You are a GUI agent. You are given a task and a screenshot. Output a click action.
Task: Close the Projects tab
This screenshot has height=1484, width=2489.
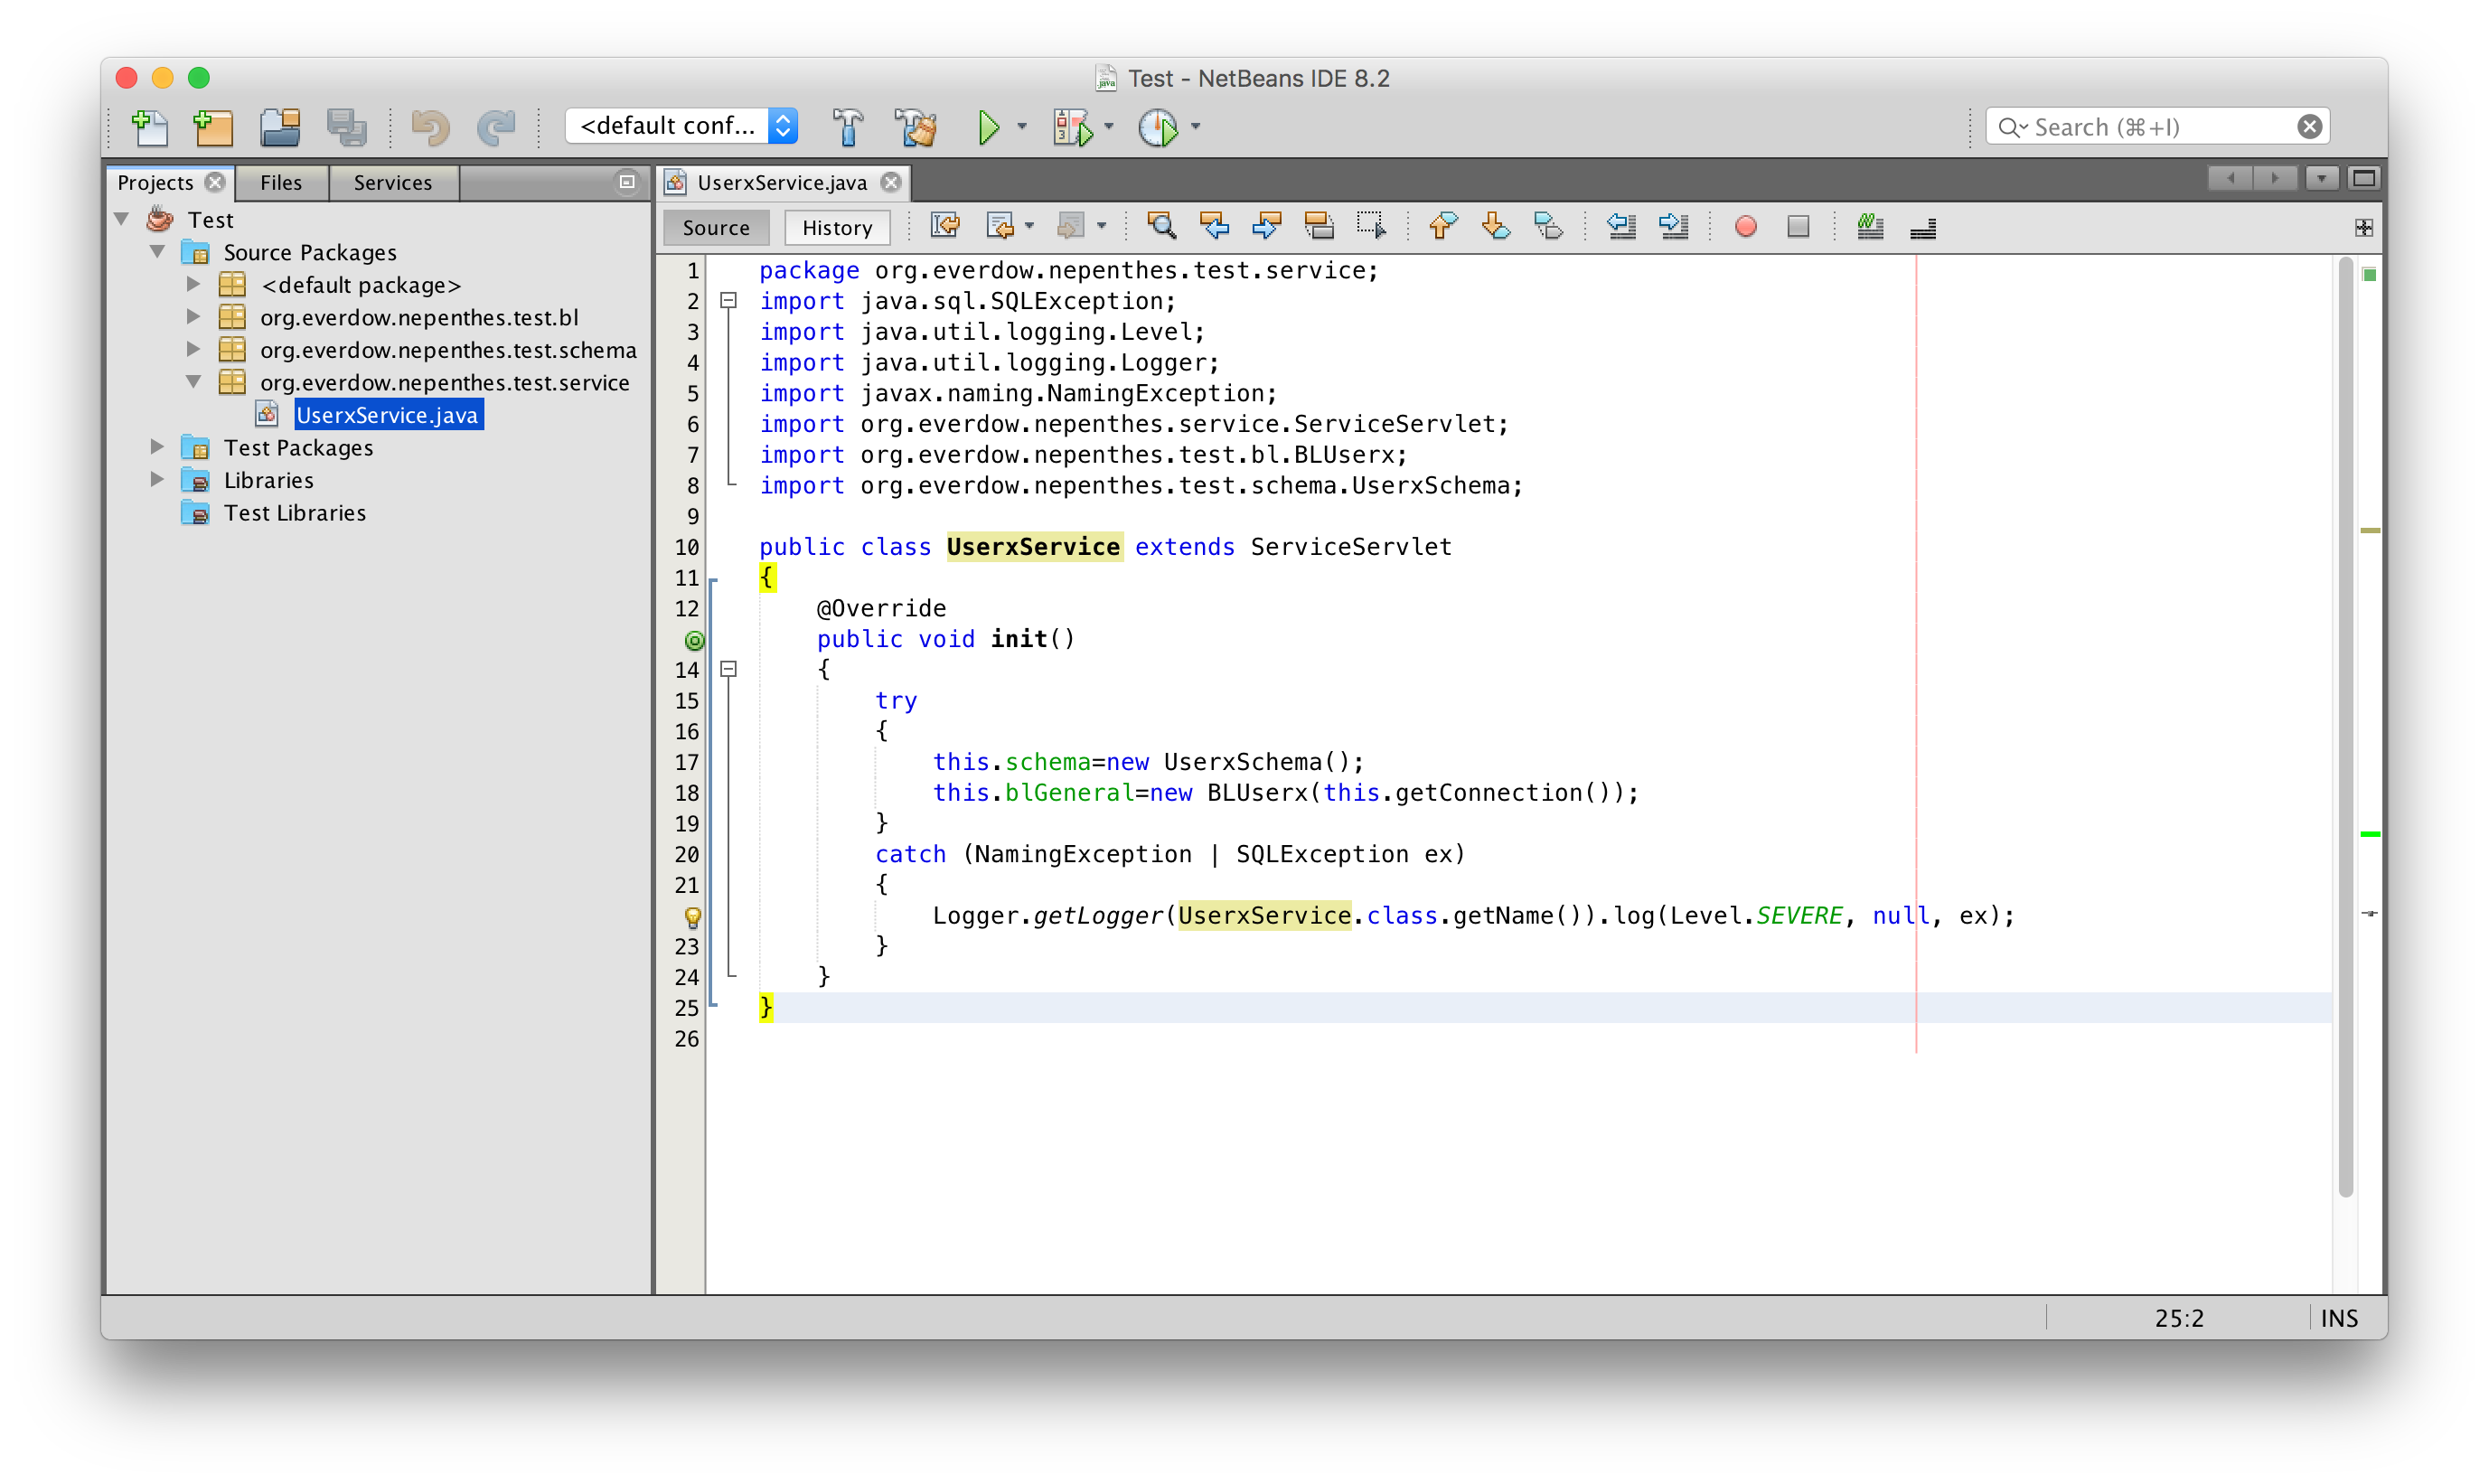click(x=214, y=182)
